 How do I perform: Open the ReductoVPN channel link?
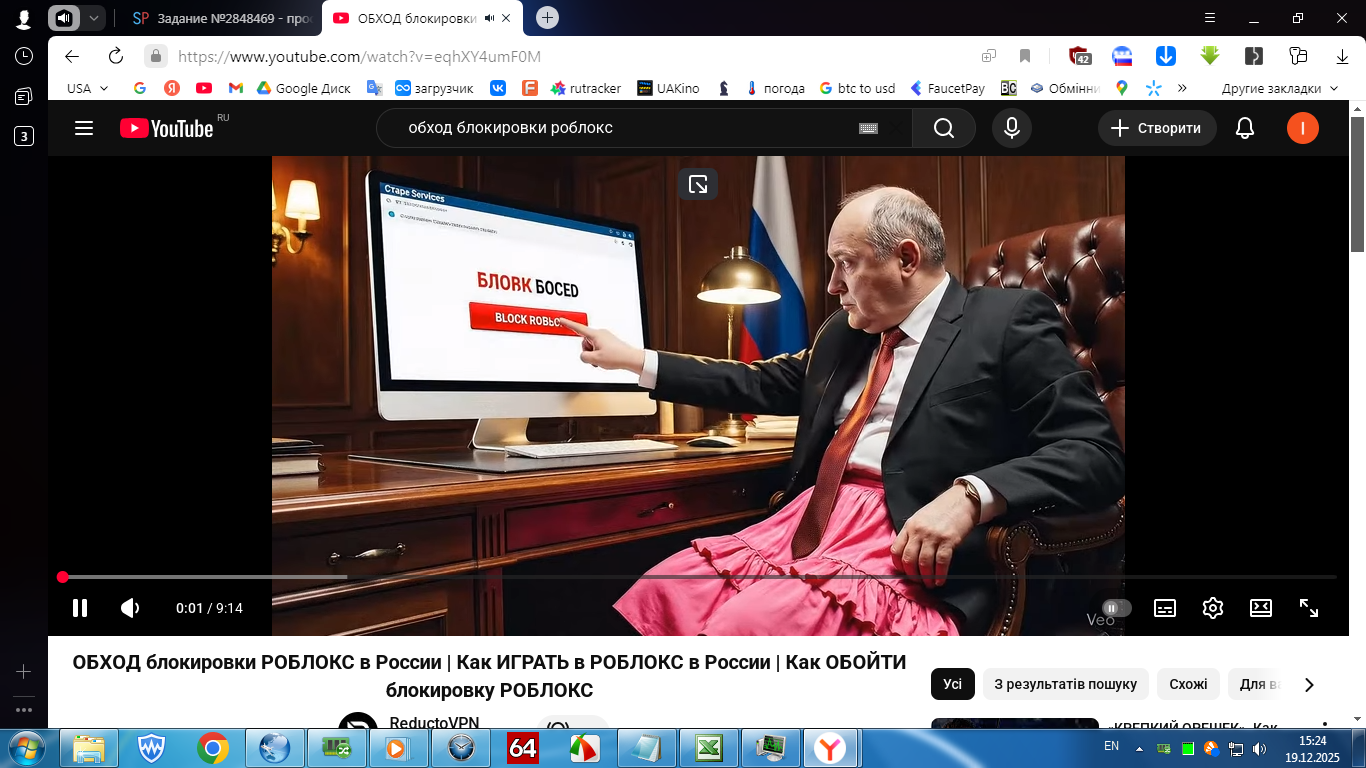(434, 723)
